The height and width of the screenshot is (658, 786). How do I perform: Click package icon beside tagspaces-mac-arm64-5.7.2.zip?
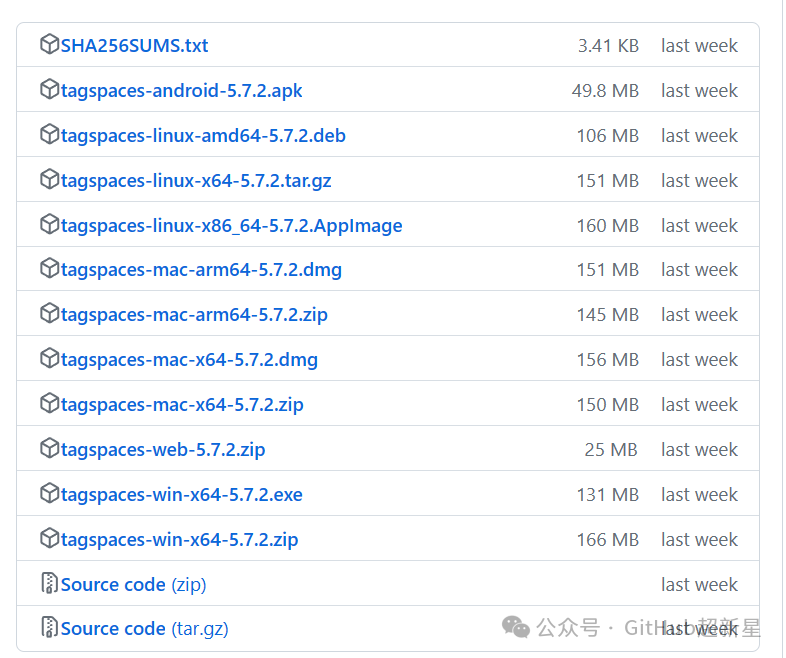click(x=49, y=313)
